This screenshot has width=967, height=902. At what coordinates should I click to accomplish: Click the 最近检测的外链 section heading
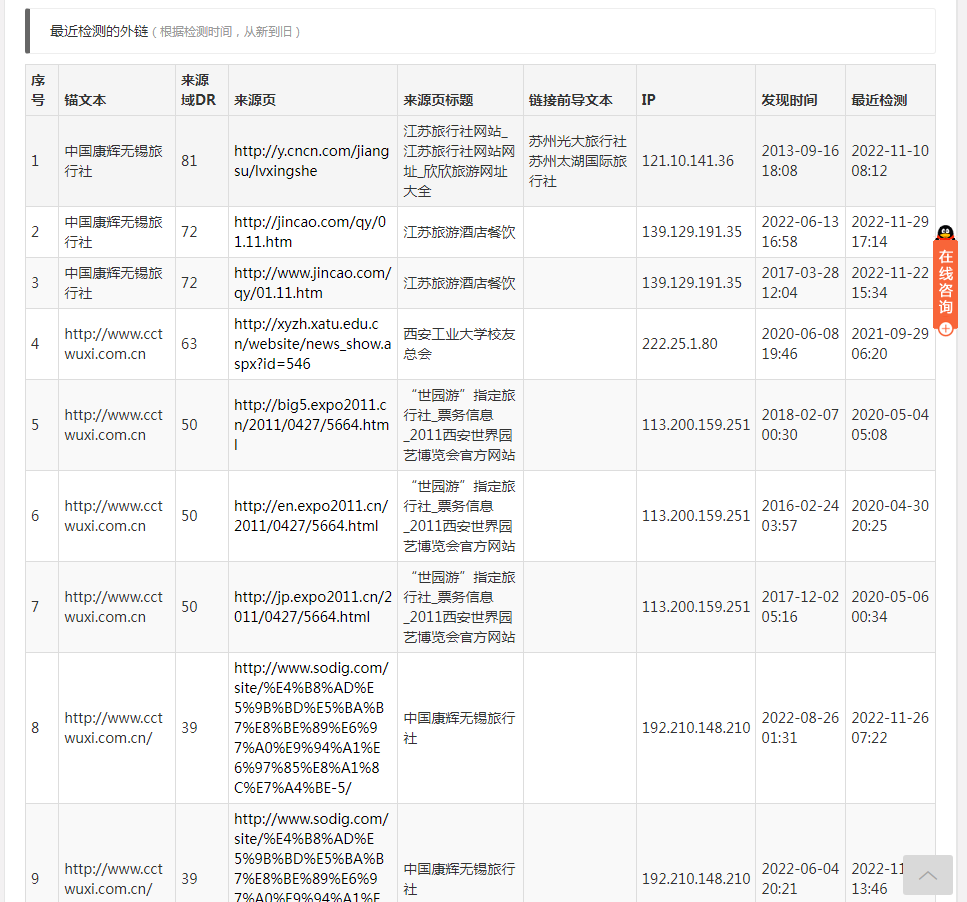98,31
